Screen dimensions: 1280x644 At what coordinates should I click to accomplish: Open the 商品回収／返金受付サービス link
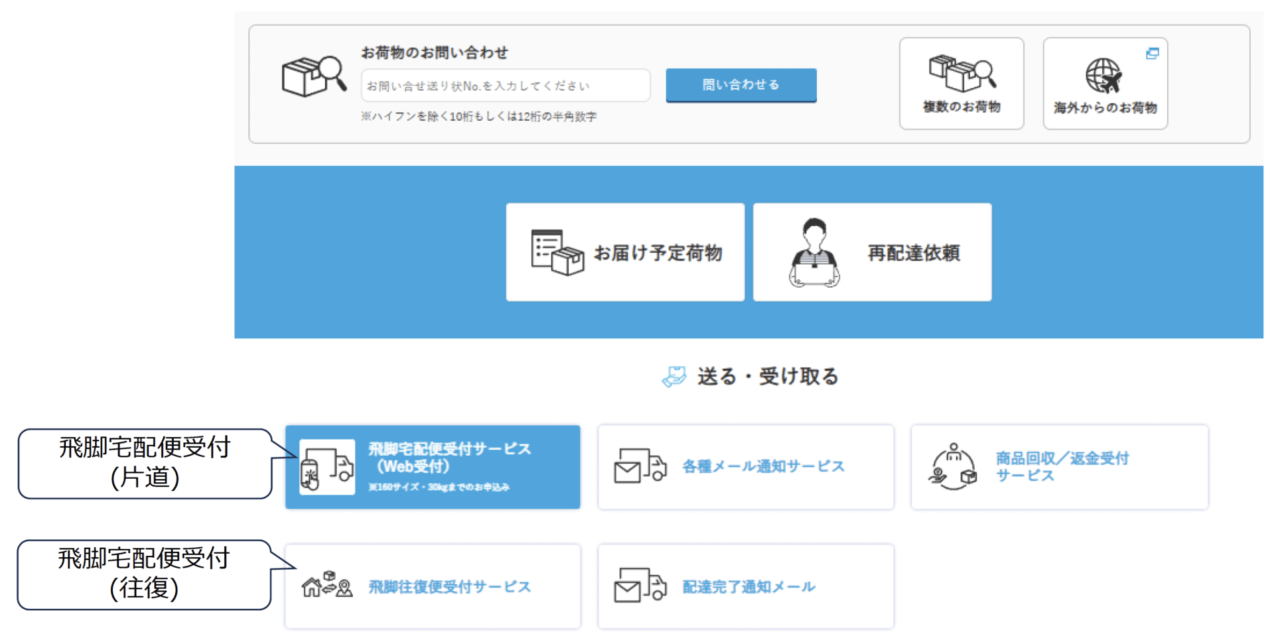(1061, 467)
